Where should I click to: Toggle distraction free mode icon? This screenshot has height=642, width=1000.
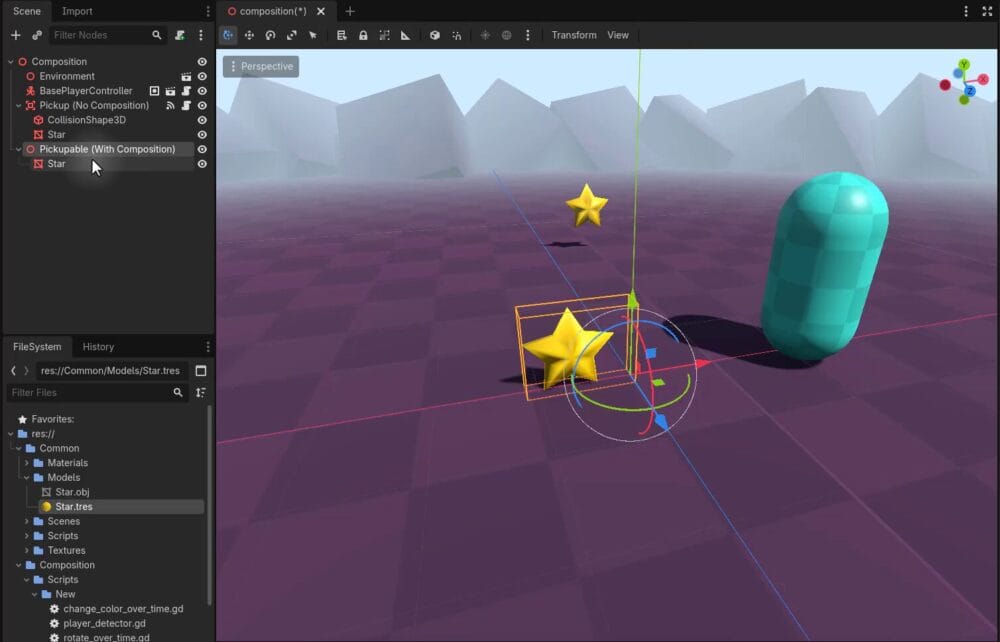click(987, 11)
